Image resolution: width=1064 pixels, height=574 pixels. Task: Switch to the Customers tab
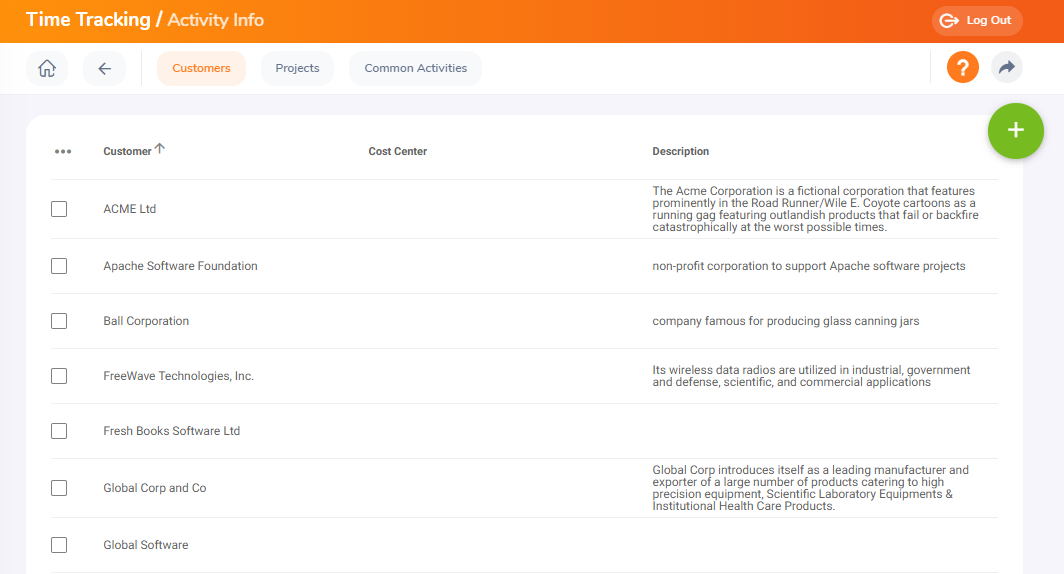(x=201, y=68)
